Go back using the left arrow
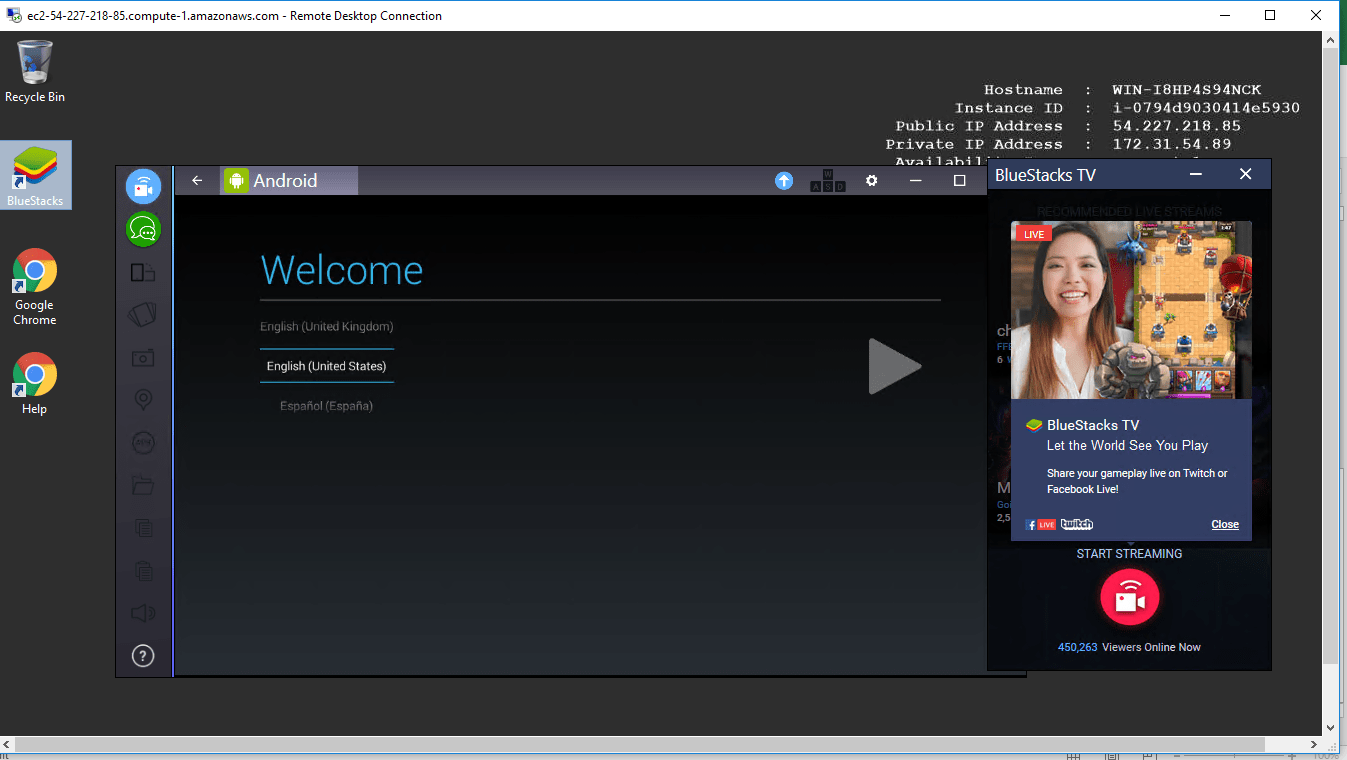1347x760 pixels. tap(197, 181)
